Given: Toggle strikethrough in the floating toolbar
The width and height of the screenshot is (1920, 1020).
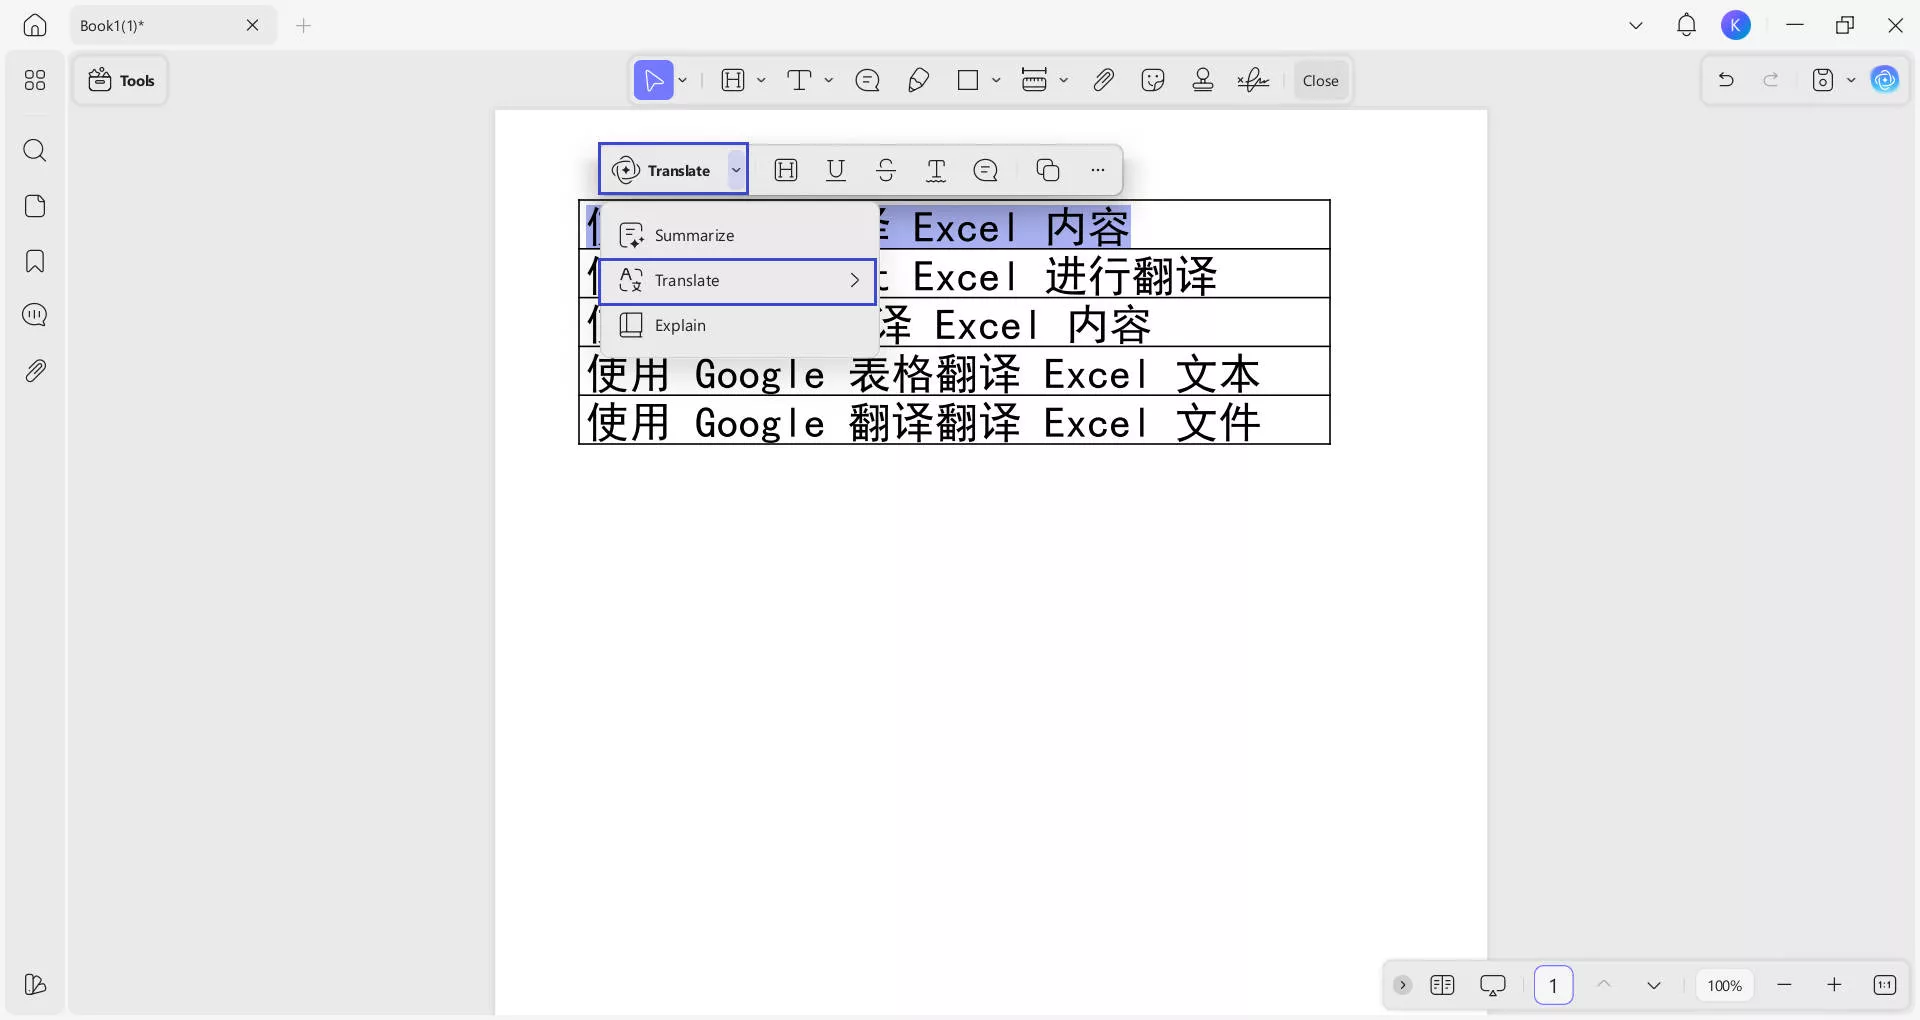Looking at the screenshot, I should [x=886, y=170].
